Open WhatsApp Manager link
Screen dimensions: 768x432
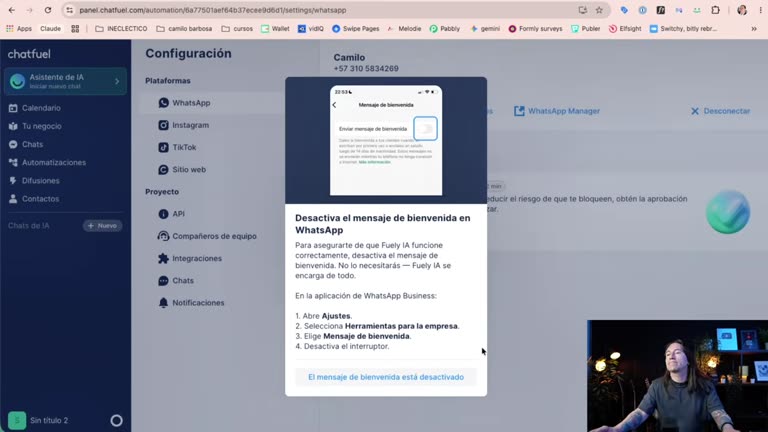(557, 111)
